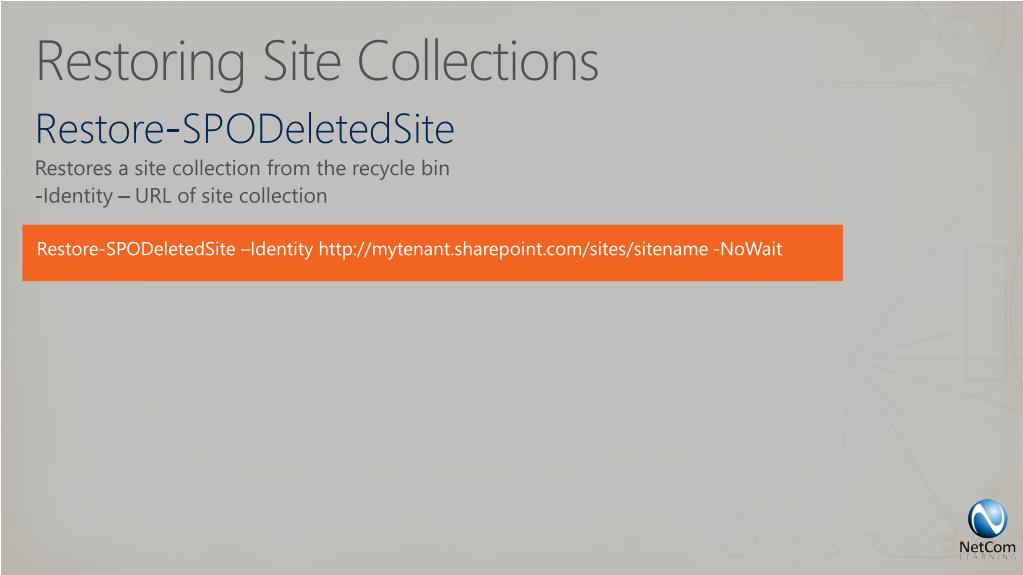
Task: Click the word 'Restoring' in the title
Action: coord(141,64)
